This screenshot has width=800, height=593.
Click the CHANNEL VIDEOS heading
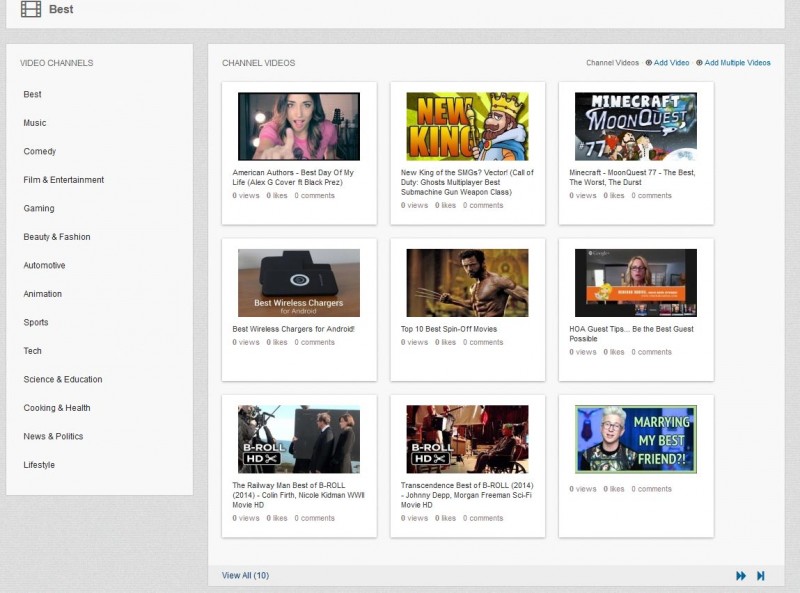259,63
